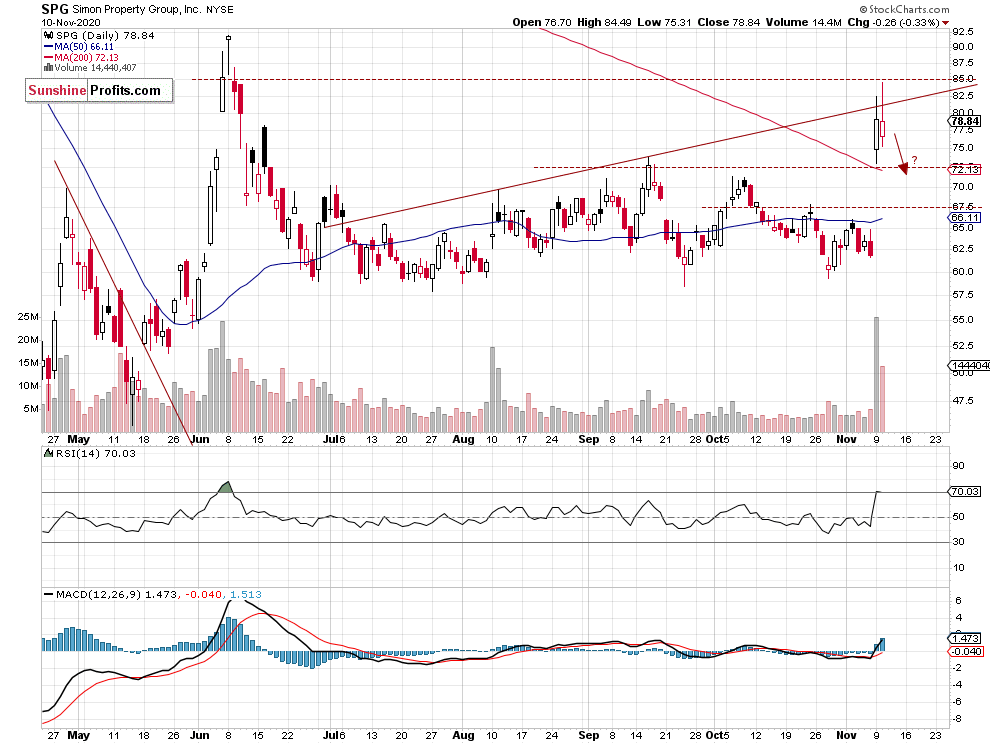
Task: Click the Open 76.70 value
Action: (542, 22)
